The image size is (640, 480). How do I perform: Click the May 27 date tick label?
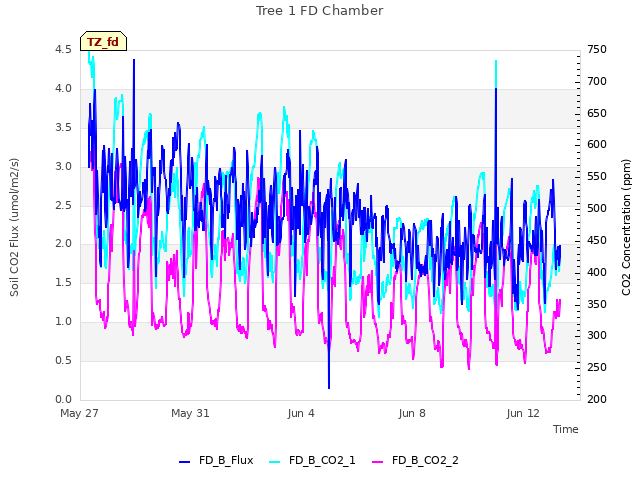(x=79, y=413)
